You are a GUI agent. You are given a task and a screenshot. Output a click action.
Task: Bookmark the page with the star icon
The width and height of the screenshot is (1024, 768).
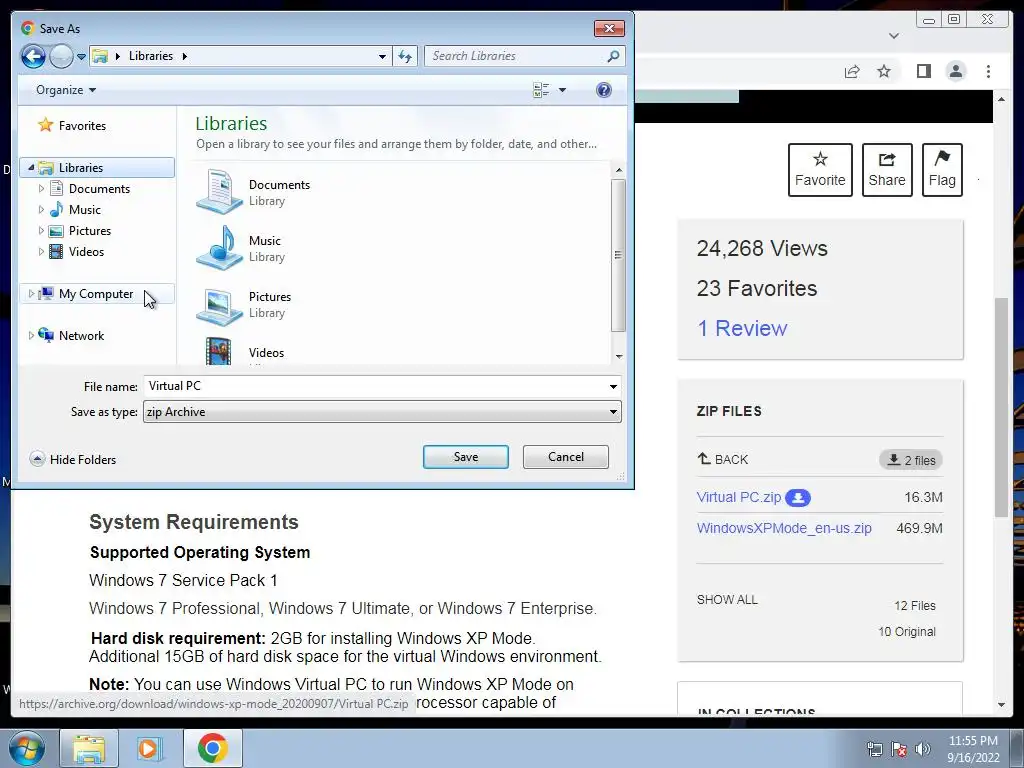[884, 71]
